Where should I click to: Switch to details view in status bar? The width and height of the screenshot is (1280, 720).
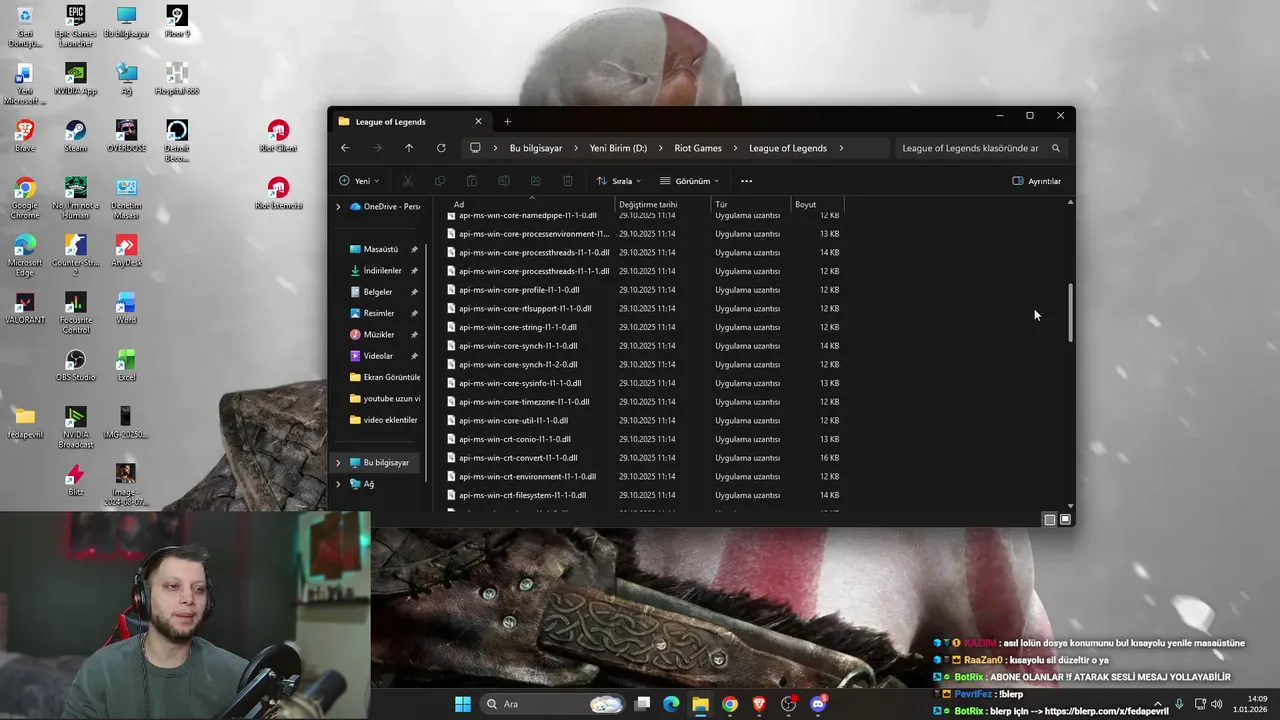point(1049,519)
